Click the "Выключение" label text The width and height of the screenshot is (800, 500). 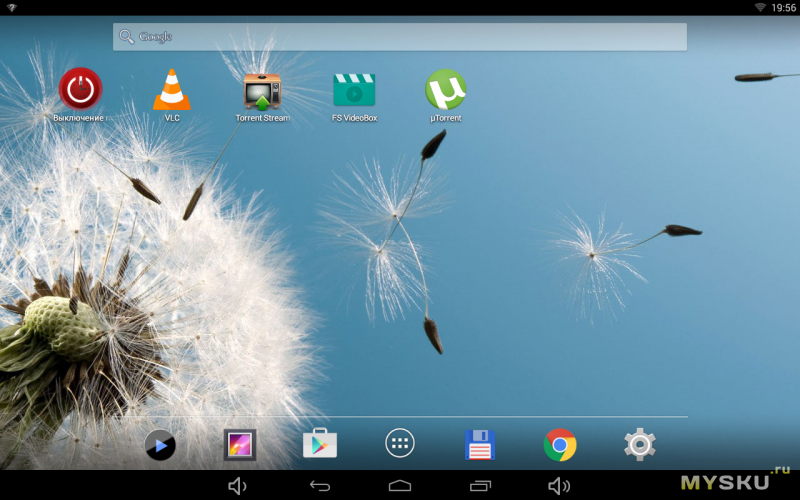pos(78,118)
